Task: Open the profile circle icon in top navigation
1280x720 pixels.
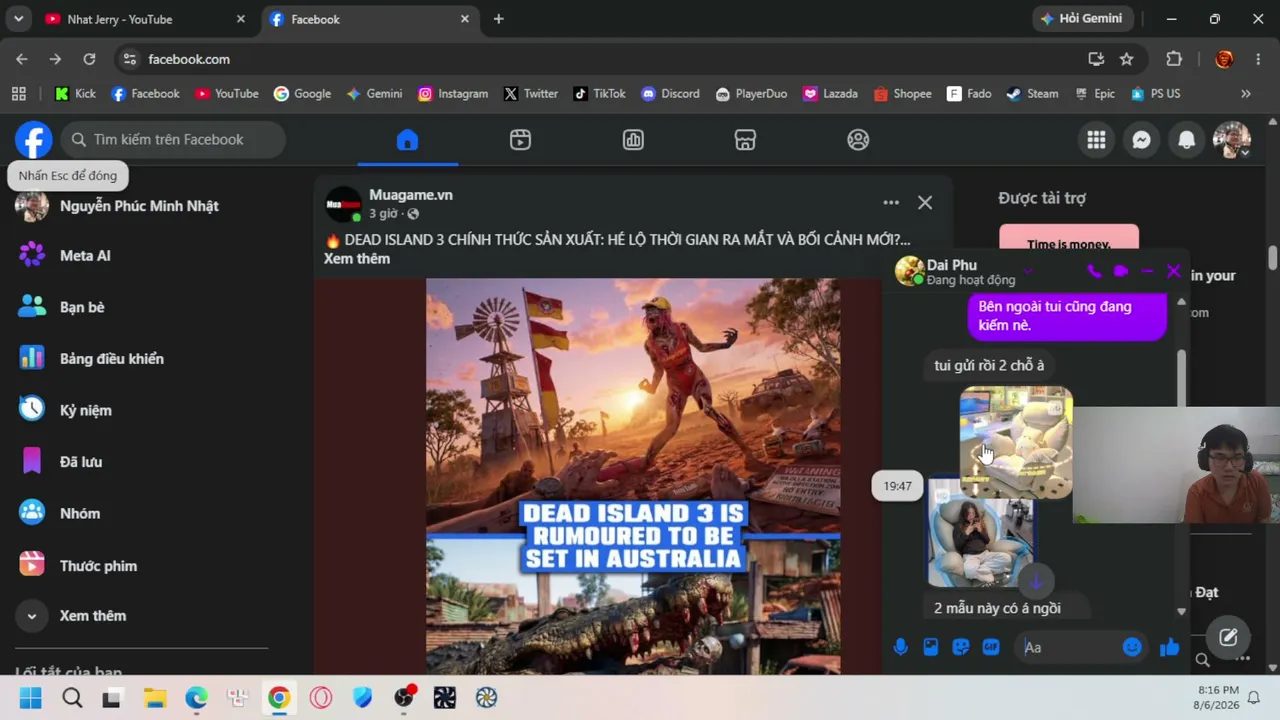Action: (x=858, y=140)
